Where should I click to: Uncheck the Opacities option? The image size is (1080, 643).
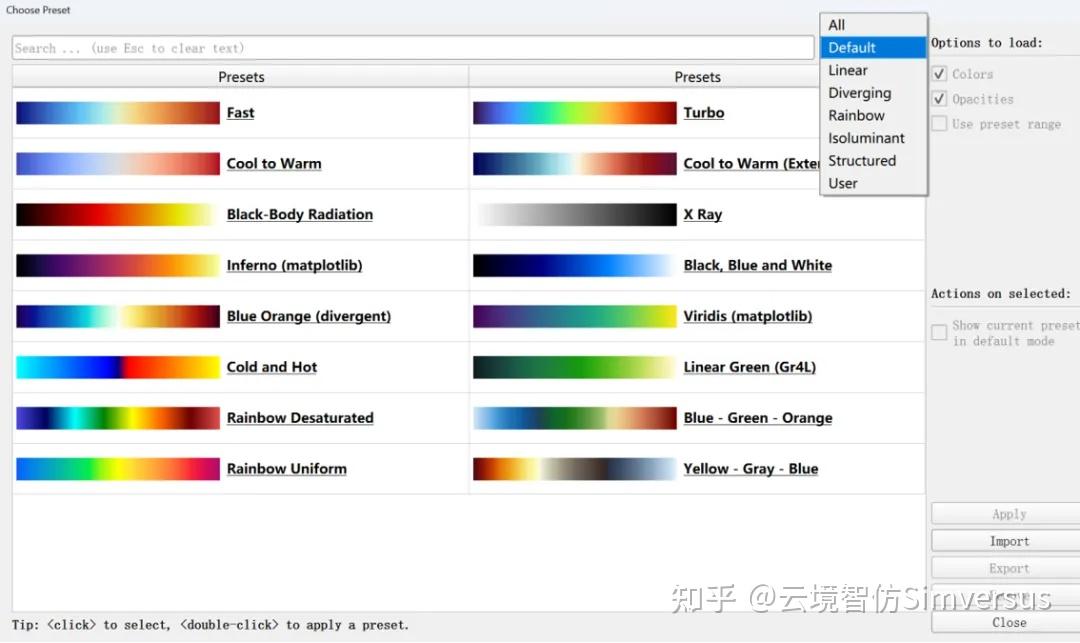click(x=939, y=99)
